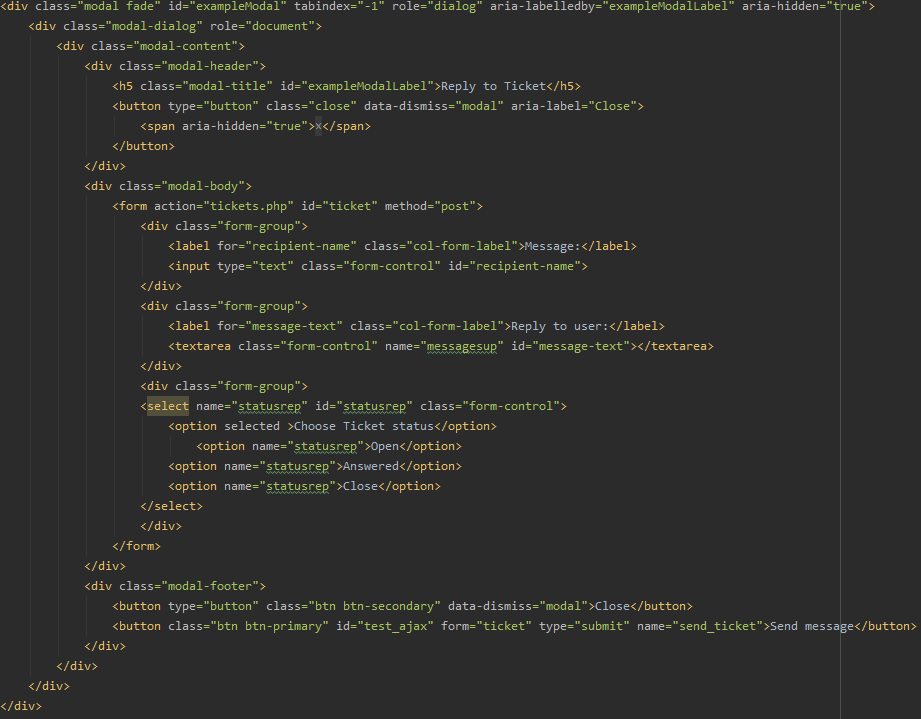Click the form="ticket" attribute
Viewport: 921px width, 719px height.
tap(486, 626)
